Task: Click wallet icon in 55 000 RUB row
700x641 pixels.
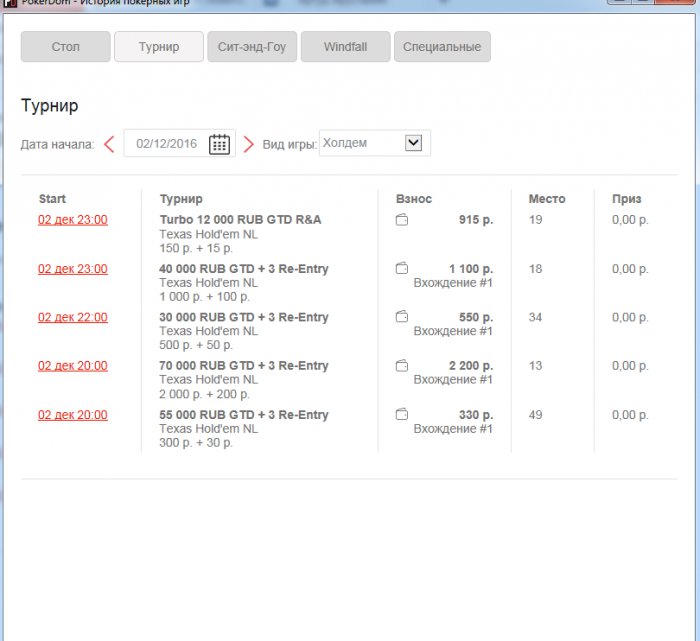Action: (x=402, y=414)
